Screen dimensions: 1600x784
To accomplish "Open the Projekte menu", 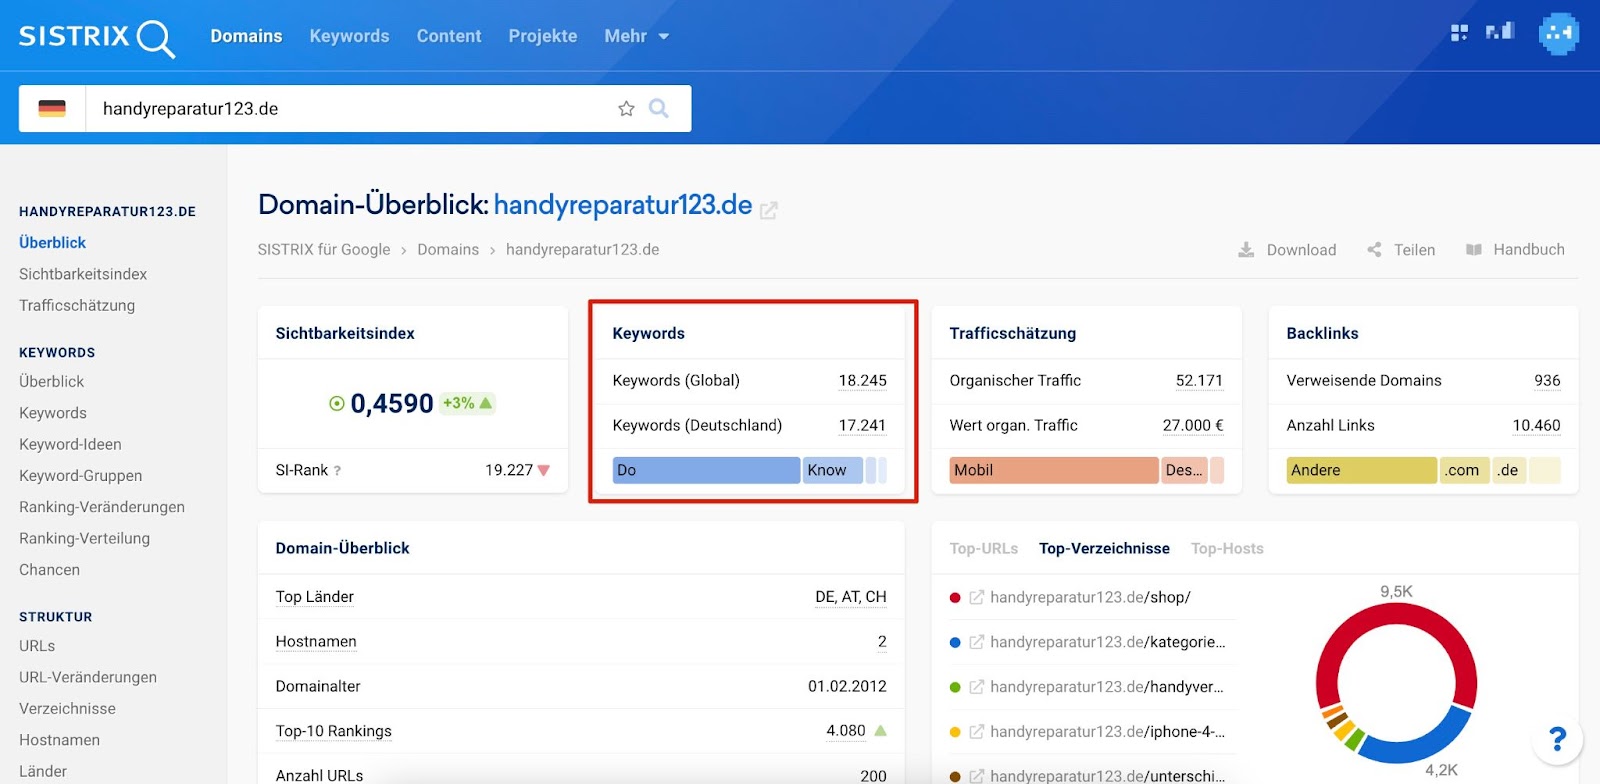I will pyautogui.click(x=543, y=36).
